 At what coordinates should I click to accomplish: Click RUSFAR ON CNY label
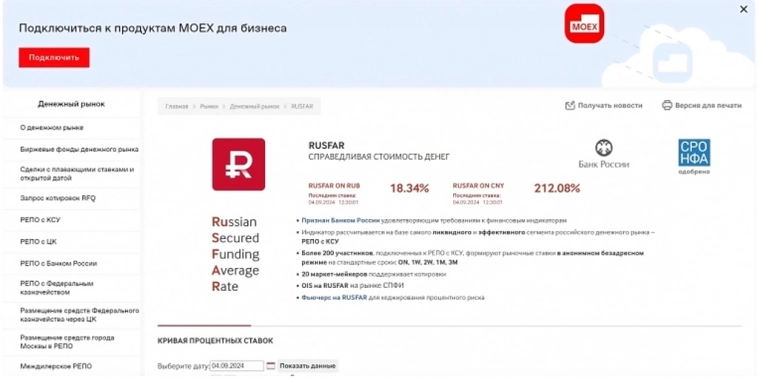click(478, 186)
